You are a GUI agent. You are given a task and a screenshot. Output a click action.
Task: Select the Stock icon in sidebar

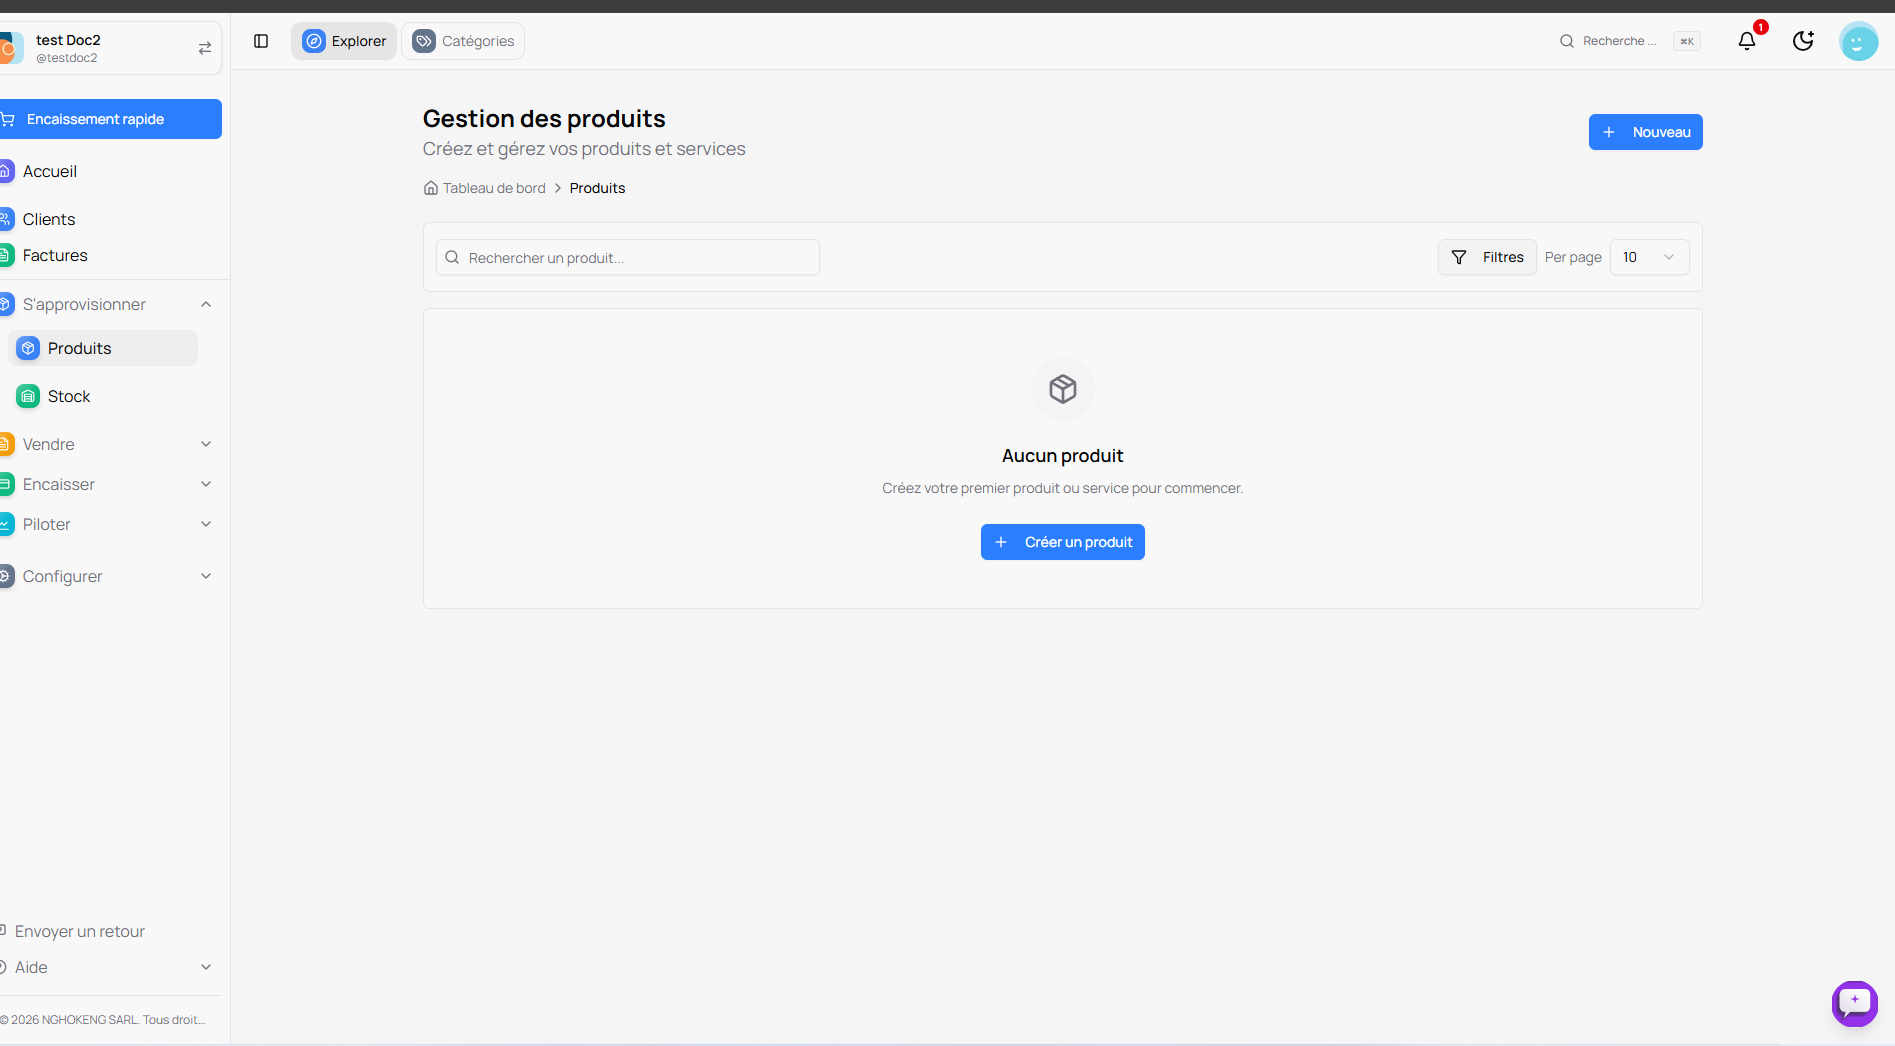[28, 396]
